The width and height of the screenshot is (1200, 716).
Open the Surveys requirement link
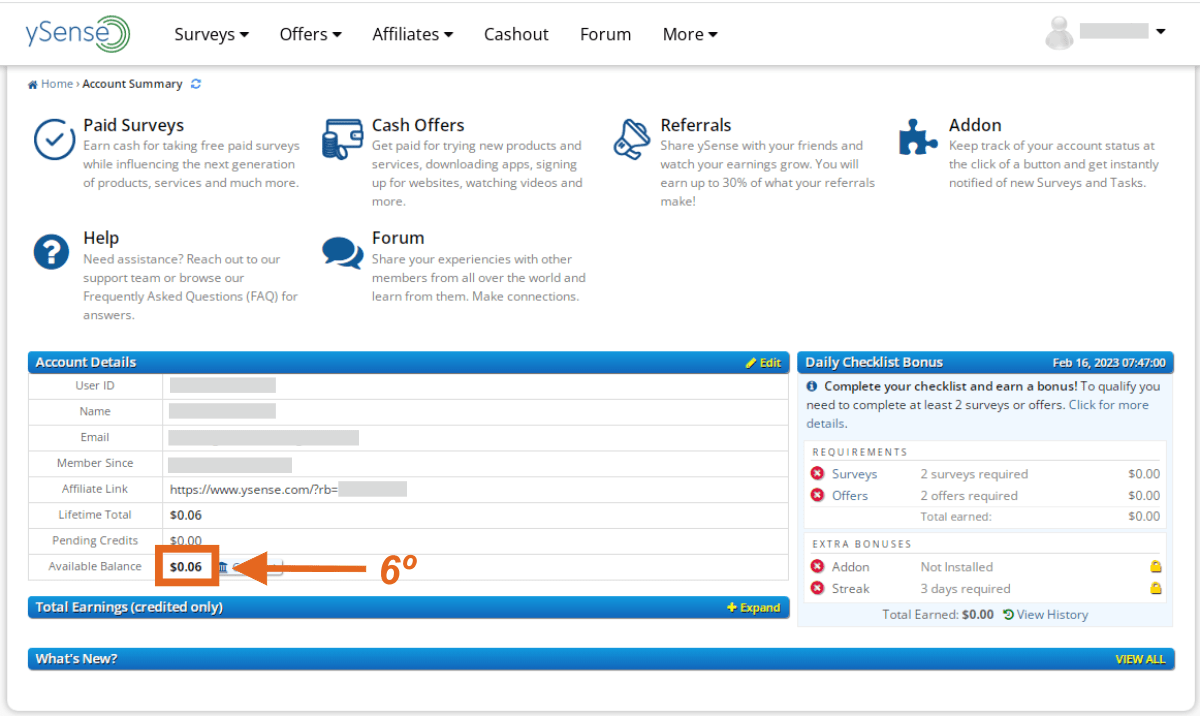(854, 474)
